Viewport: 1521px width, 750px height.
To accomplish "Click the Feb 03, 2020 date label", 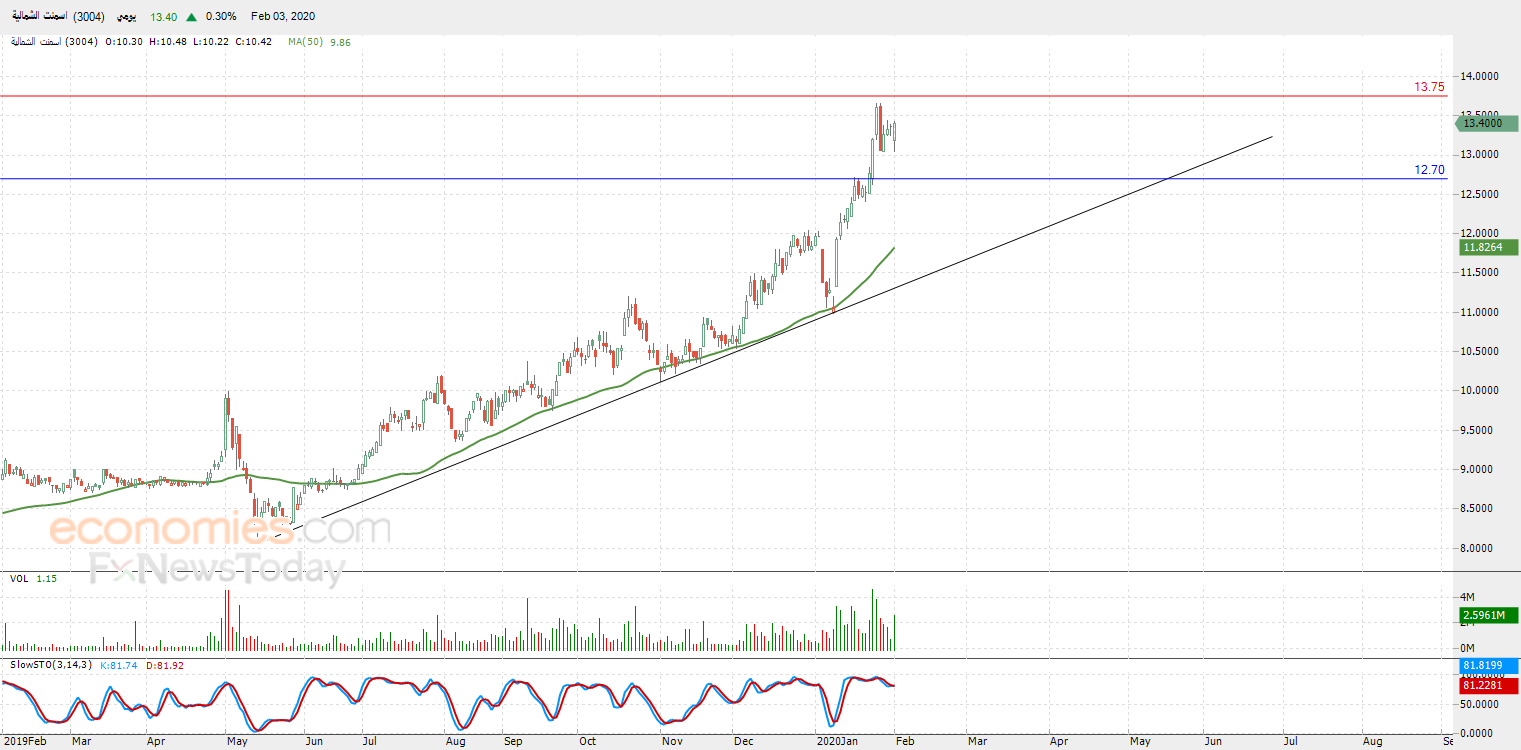I will pyautogui.click(x=281, y=17).
